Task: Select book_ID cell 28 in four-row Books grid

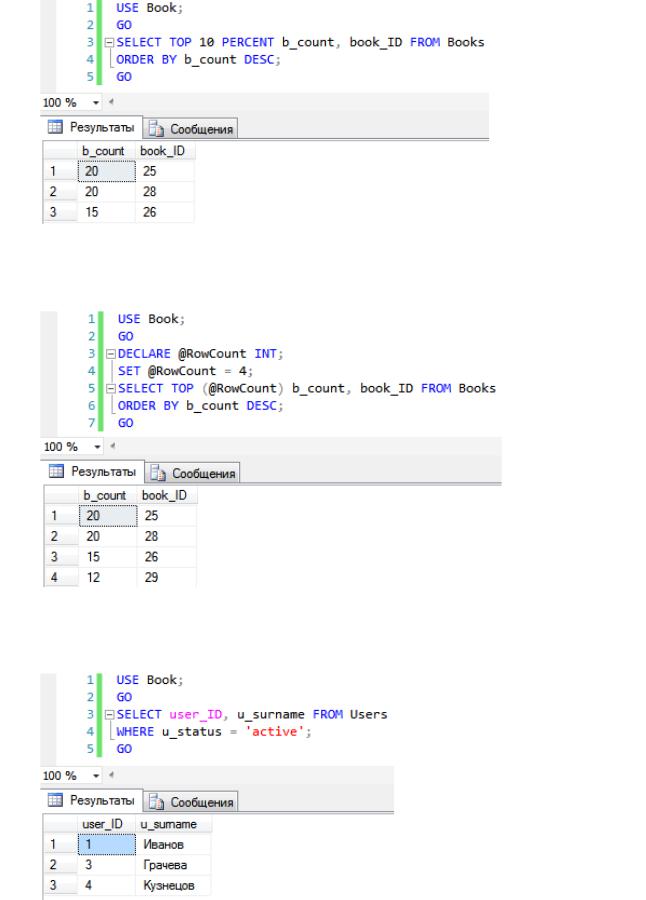Action: click(167, 536)
